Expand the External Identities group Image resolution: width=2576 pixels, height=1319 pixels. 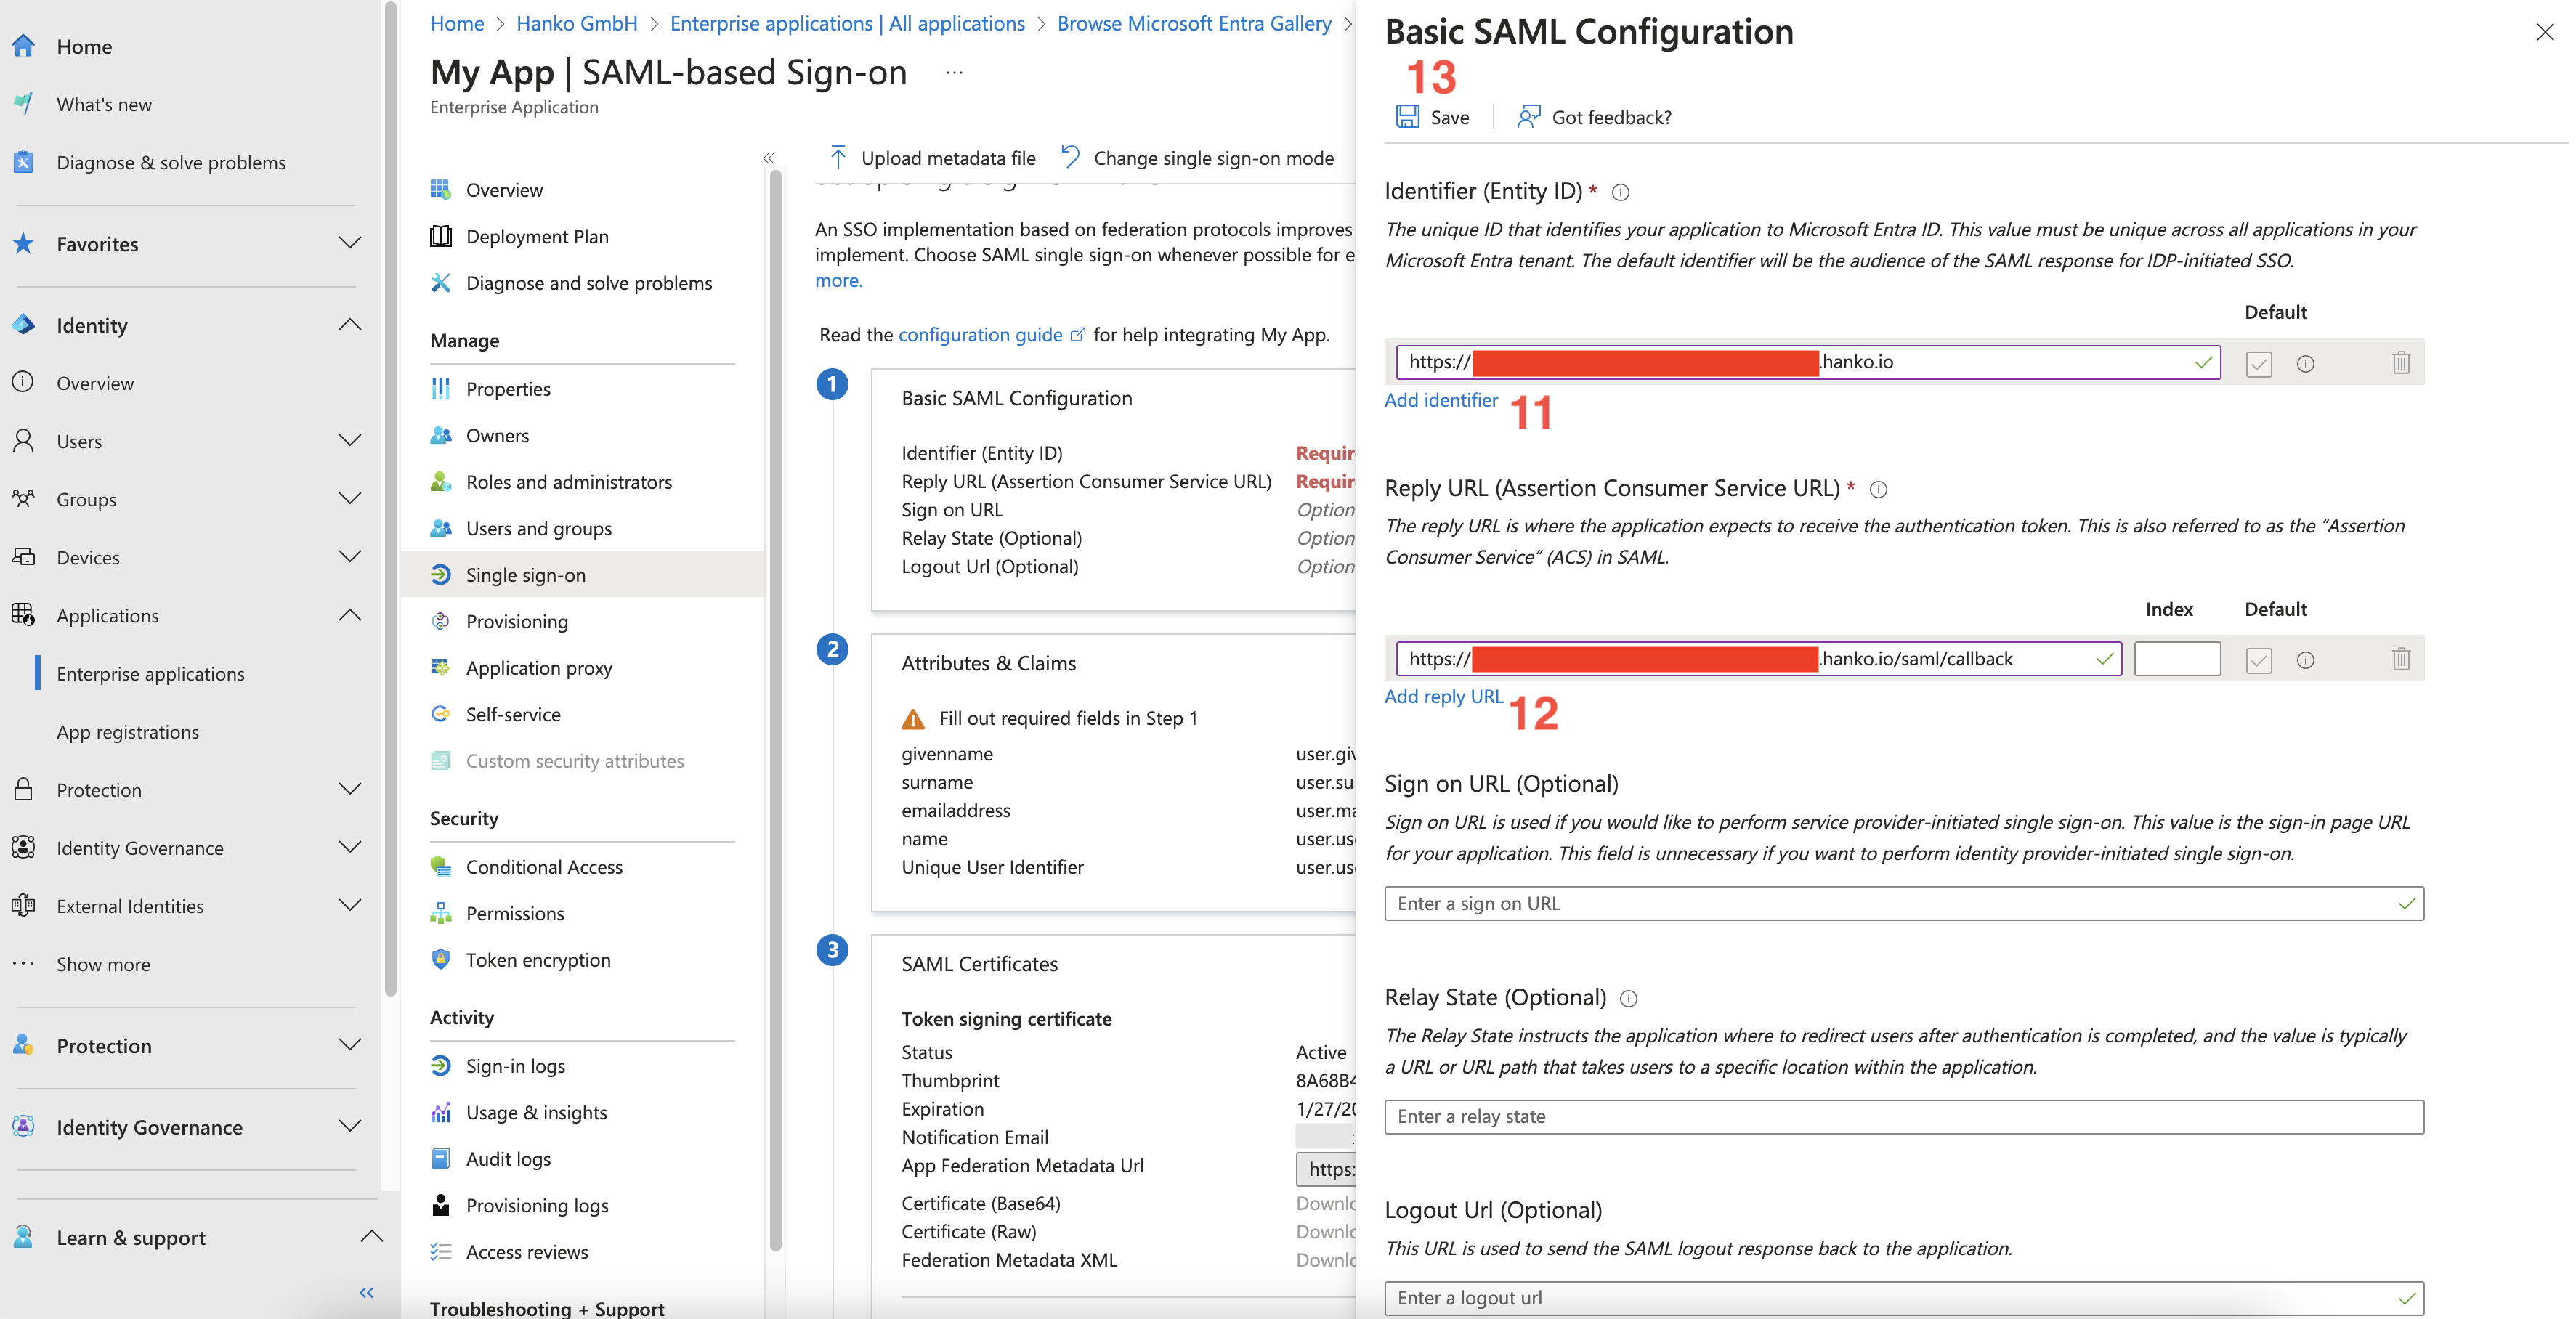click(x=349, y=906)
